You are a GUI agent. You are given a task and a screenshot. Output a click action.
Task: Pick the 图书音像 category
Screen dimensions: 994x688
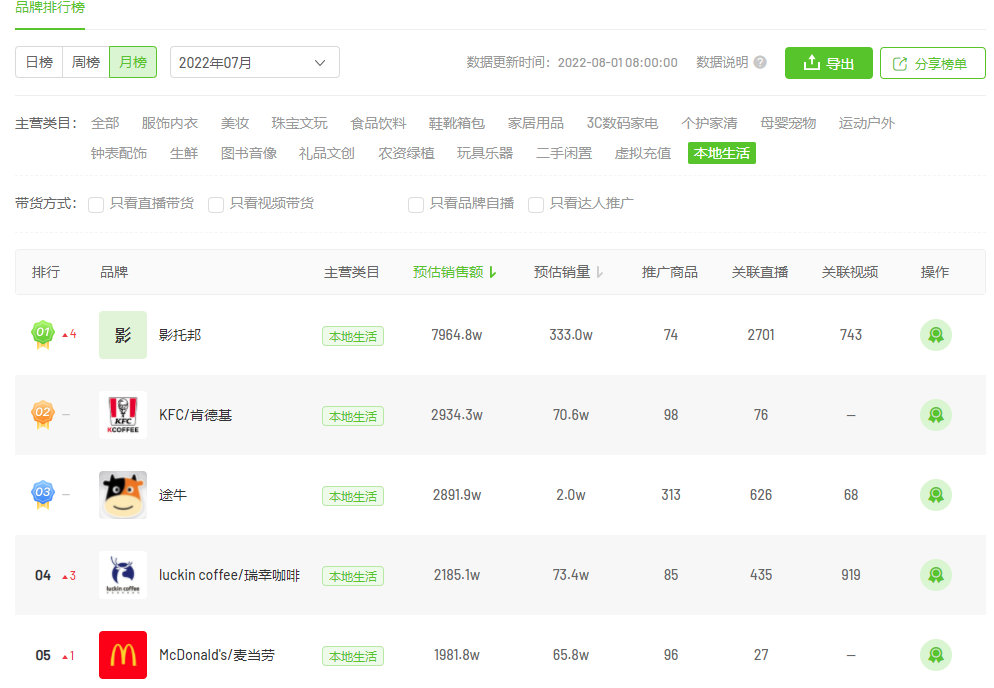point(249,153)
